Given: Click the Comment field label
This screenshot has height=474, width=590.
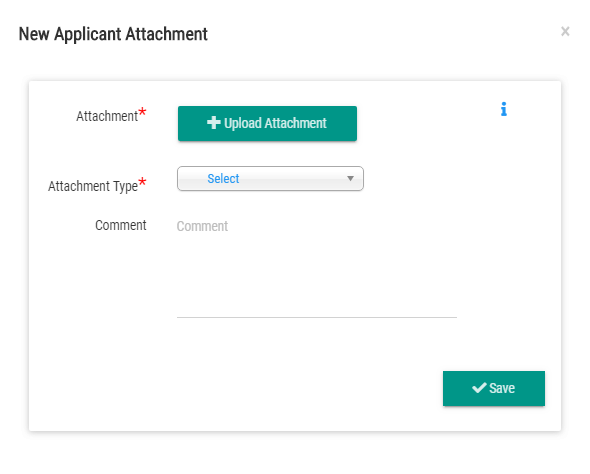Looking at the screenshot, I should (120, 225).
